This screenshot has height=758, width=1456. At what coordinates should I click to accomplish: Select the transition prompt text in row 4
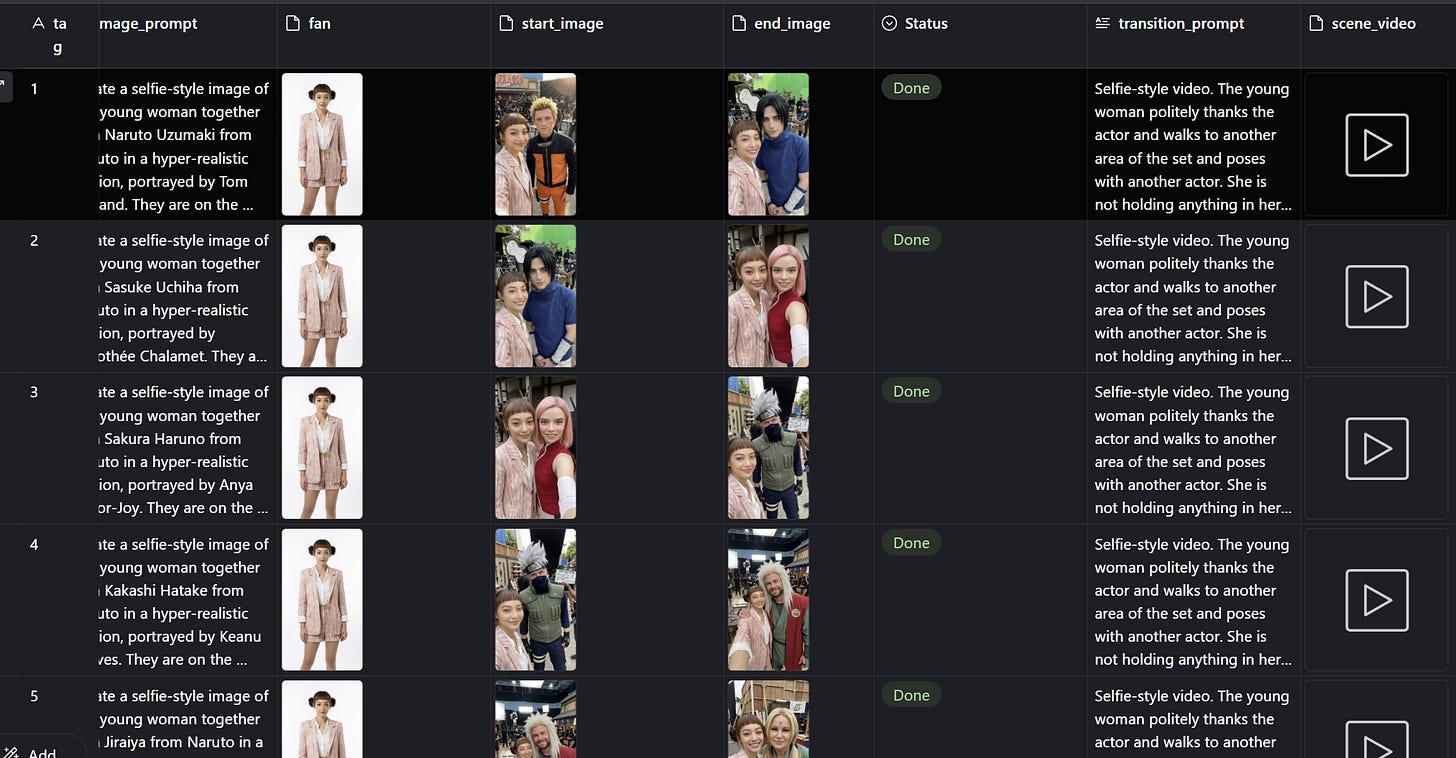click(x=1192, y=602)
